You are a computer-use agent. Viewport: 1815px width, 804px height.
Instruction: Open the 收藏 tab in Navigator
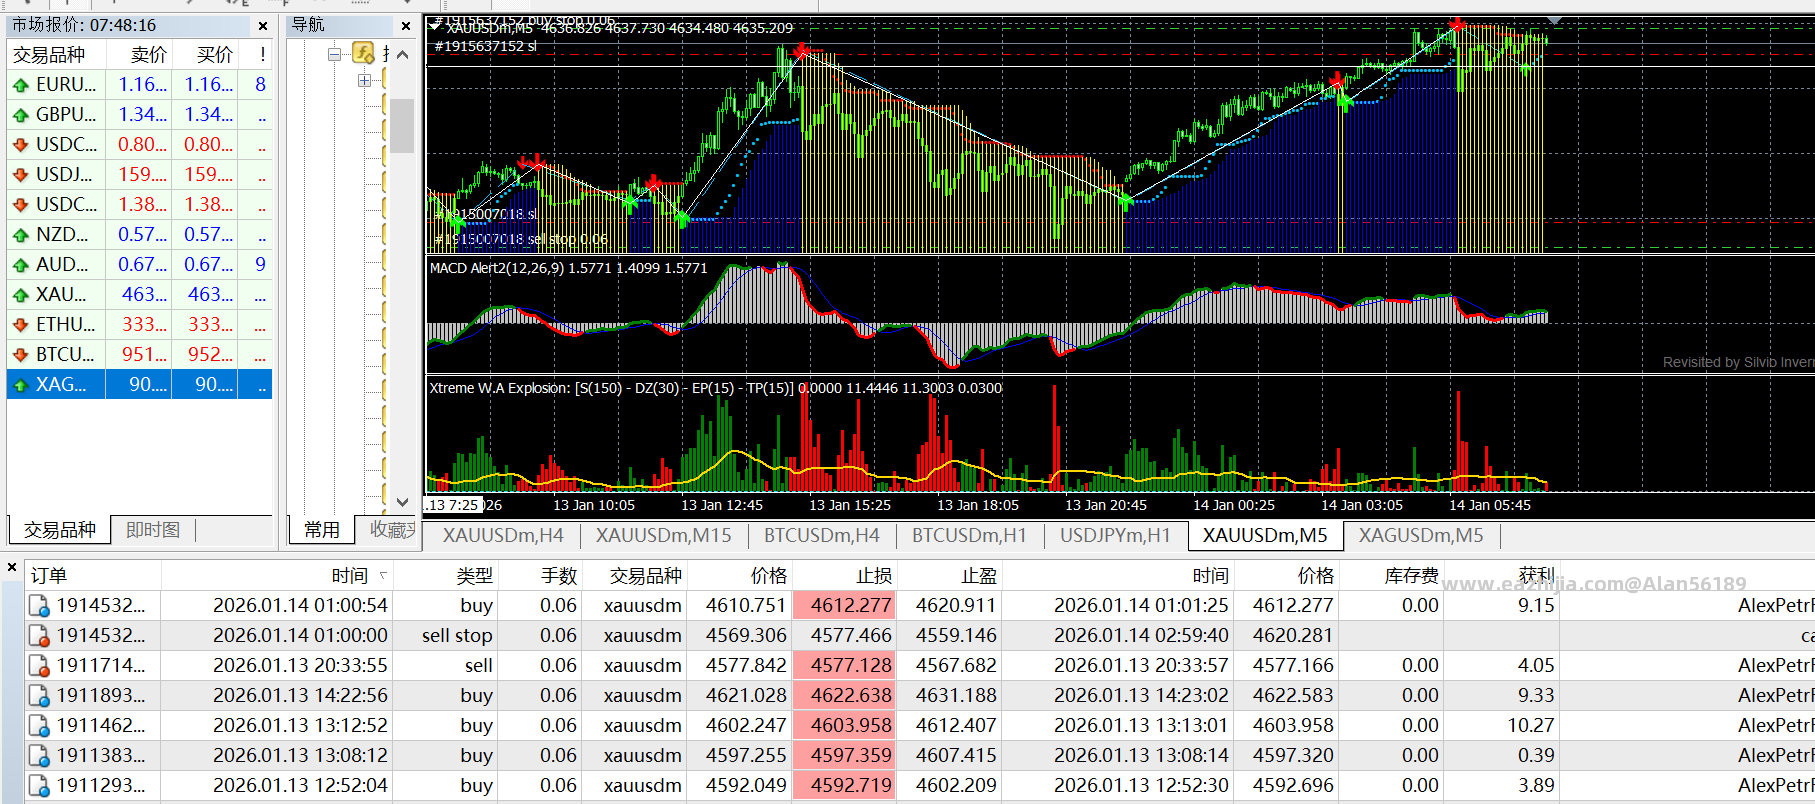[x=392, y=530]
